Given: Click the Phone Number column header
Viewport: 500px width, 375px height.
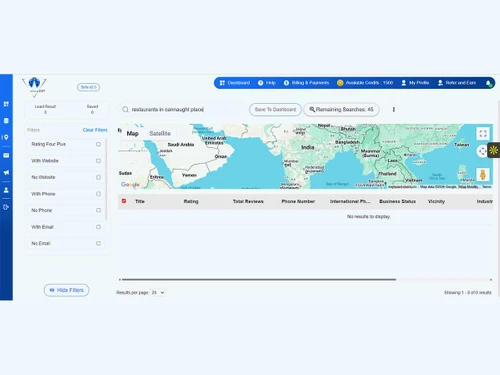Looking at the screenshot, I should coord(298,201).
